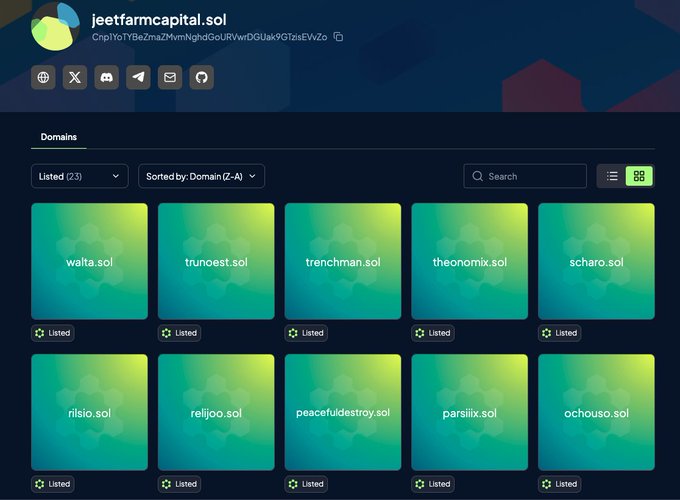Click the Listed badge under walta.sol

(53, 333)
